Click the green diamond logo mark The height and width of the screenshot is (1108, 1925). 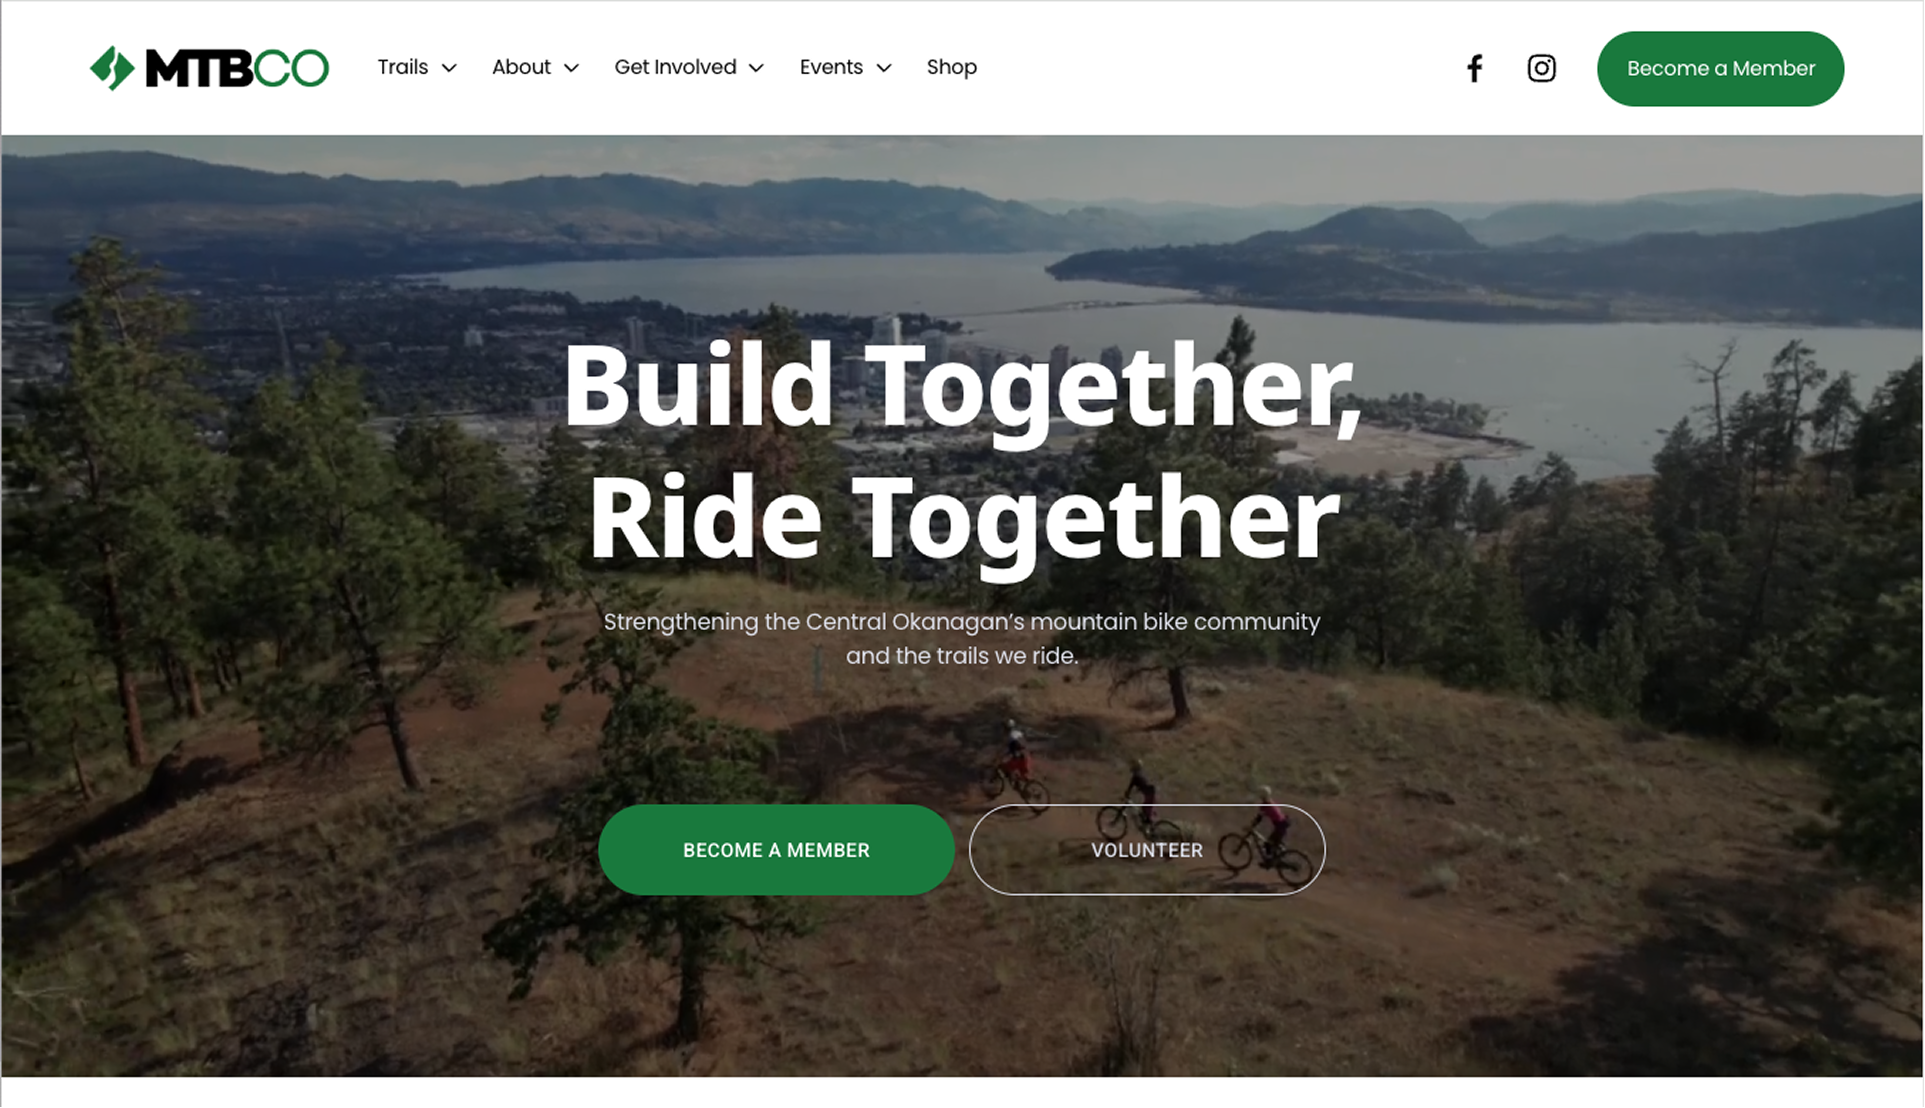click(112, 68)
